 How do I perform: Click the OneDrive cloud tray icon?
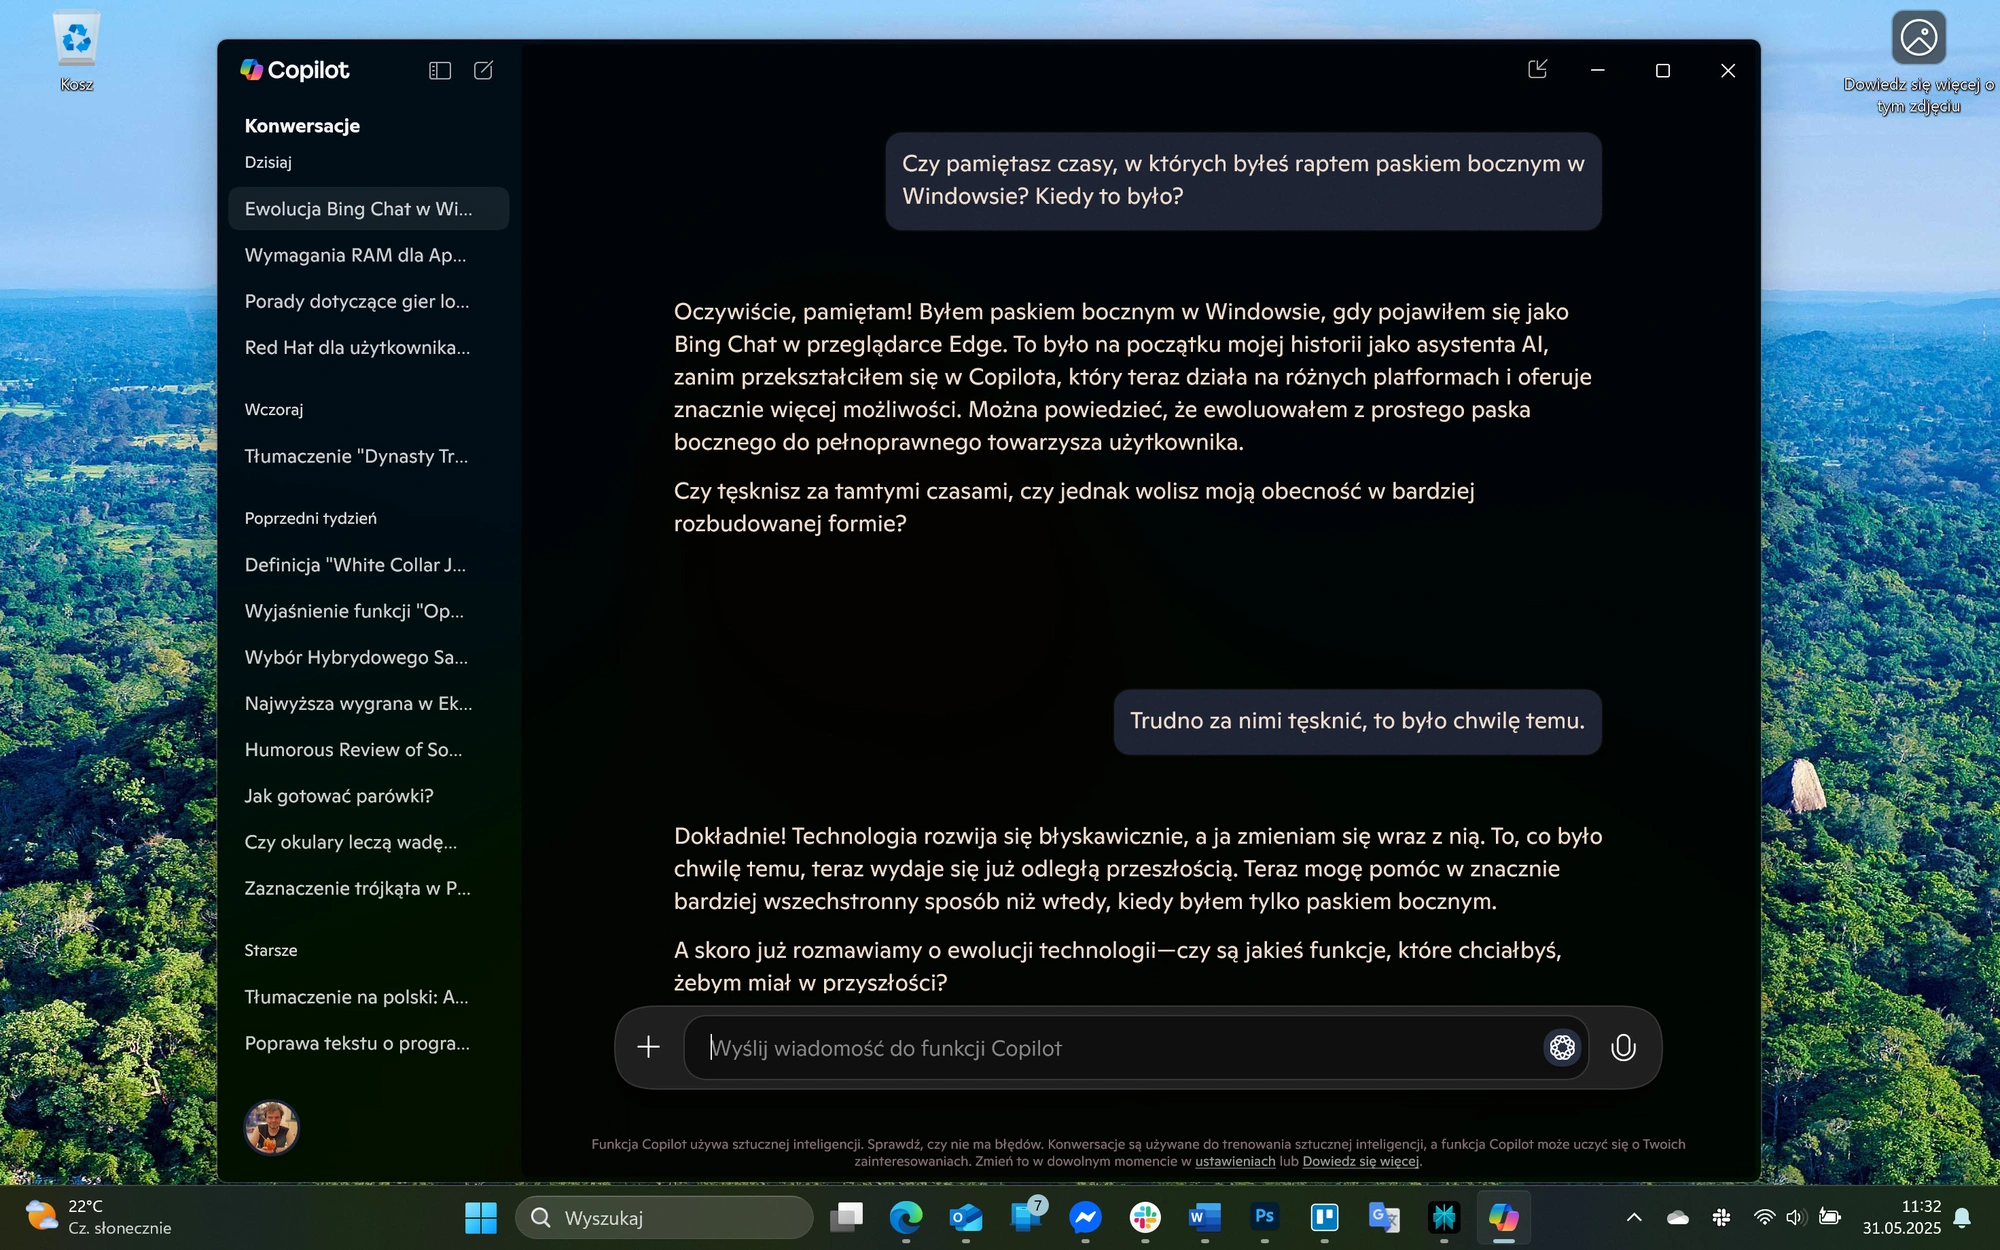1678,1217
